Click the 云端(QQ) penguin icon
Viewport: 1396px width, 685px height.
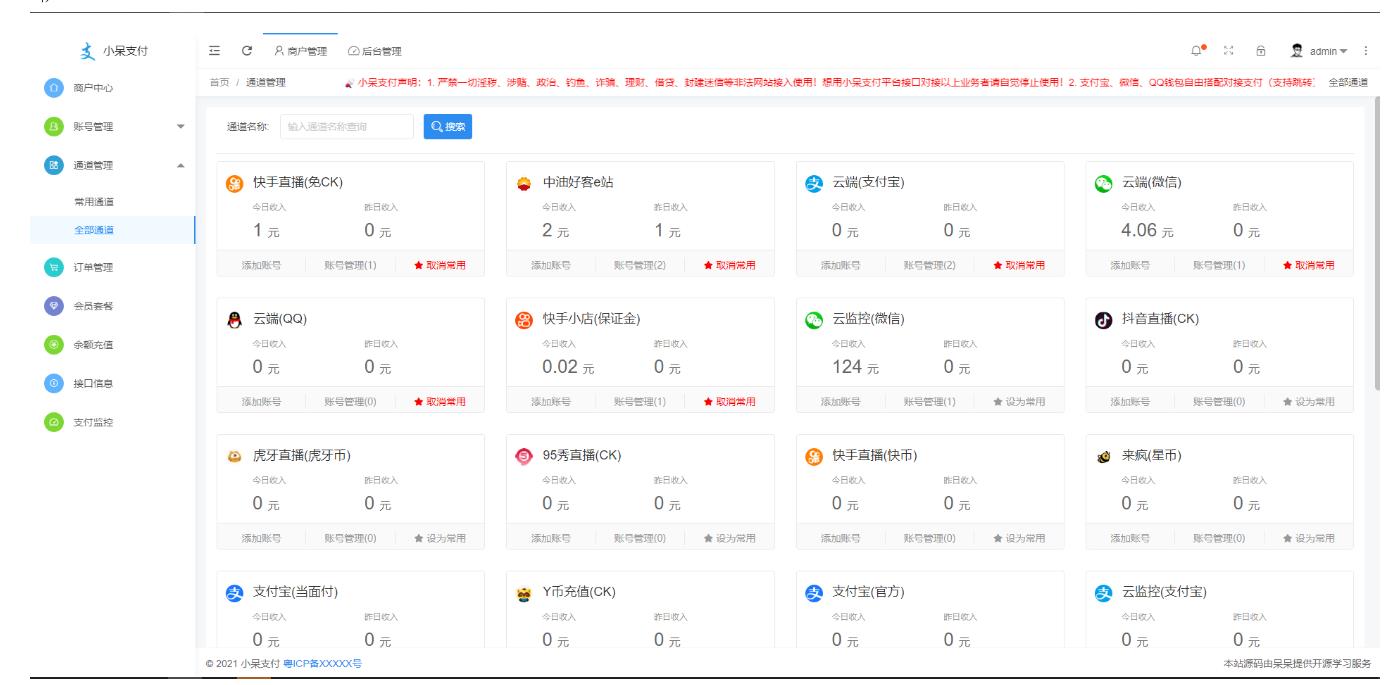tap(235, 319)
